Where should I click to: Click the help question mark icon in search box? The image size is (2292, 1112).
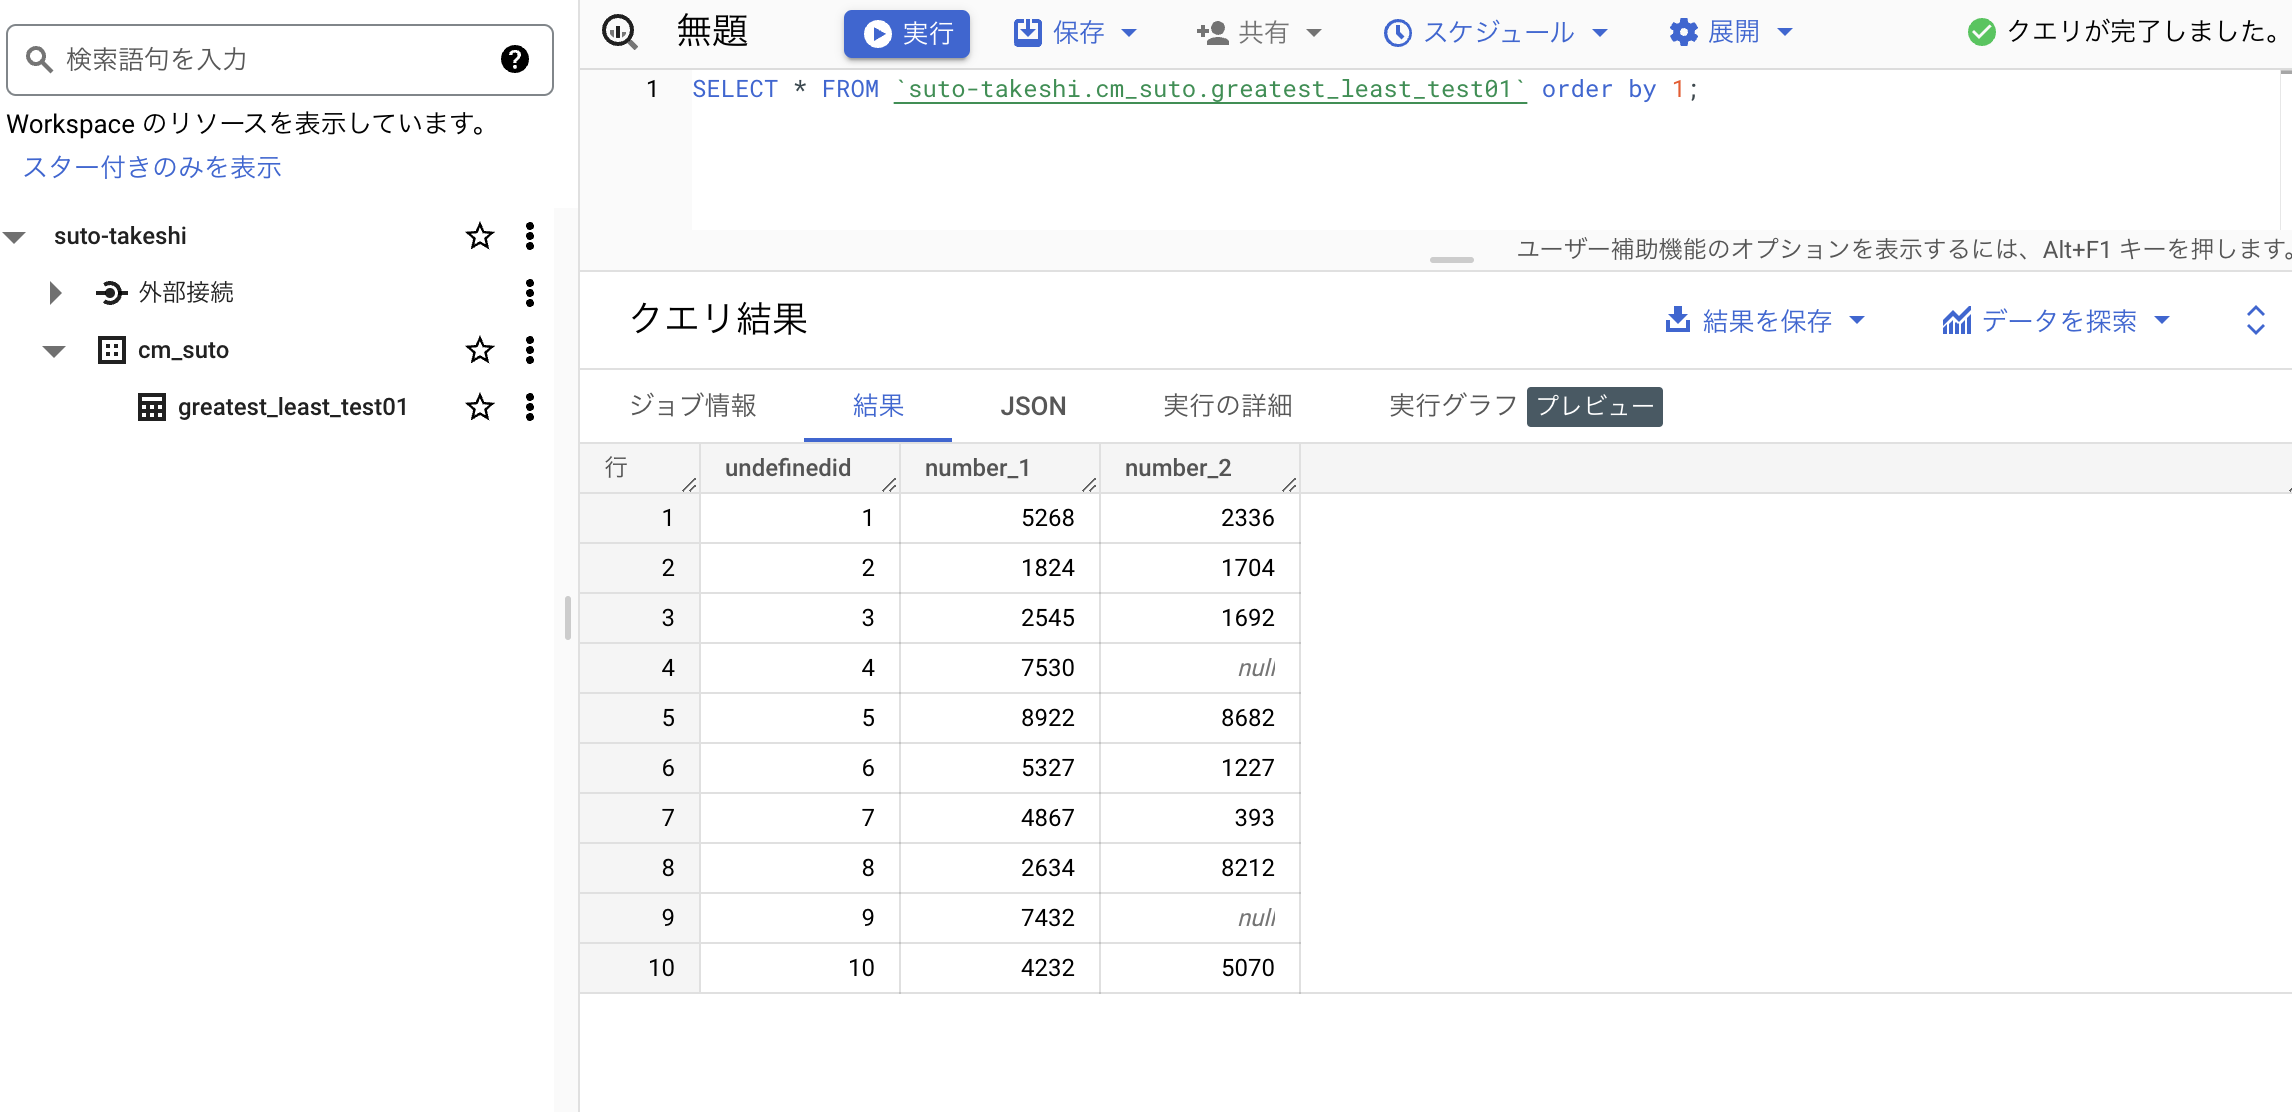click(515, 59)
